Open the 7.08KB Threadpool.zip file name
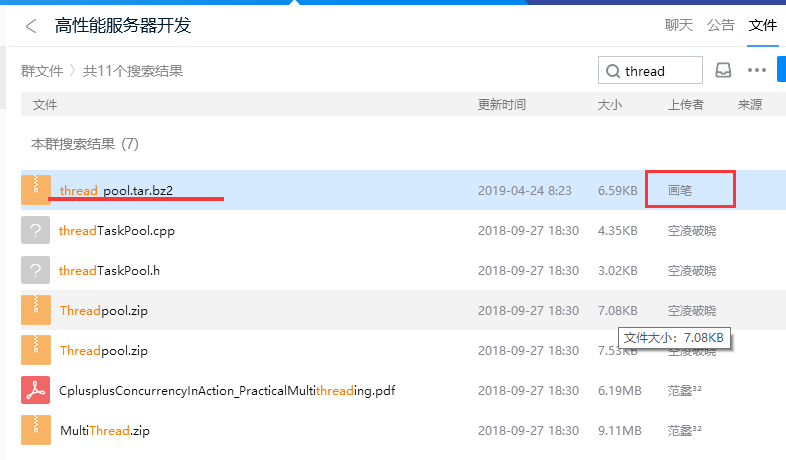The image size is (786, 460). tap(104, 311)
